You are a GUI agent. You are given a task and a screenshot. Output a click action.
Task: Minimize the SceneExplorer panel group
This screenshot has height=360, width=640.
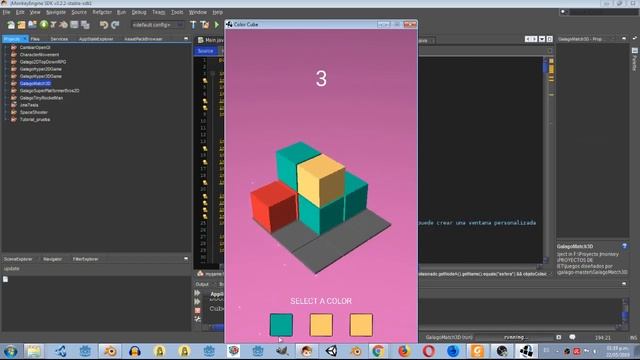186,259
